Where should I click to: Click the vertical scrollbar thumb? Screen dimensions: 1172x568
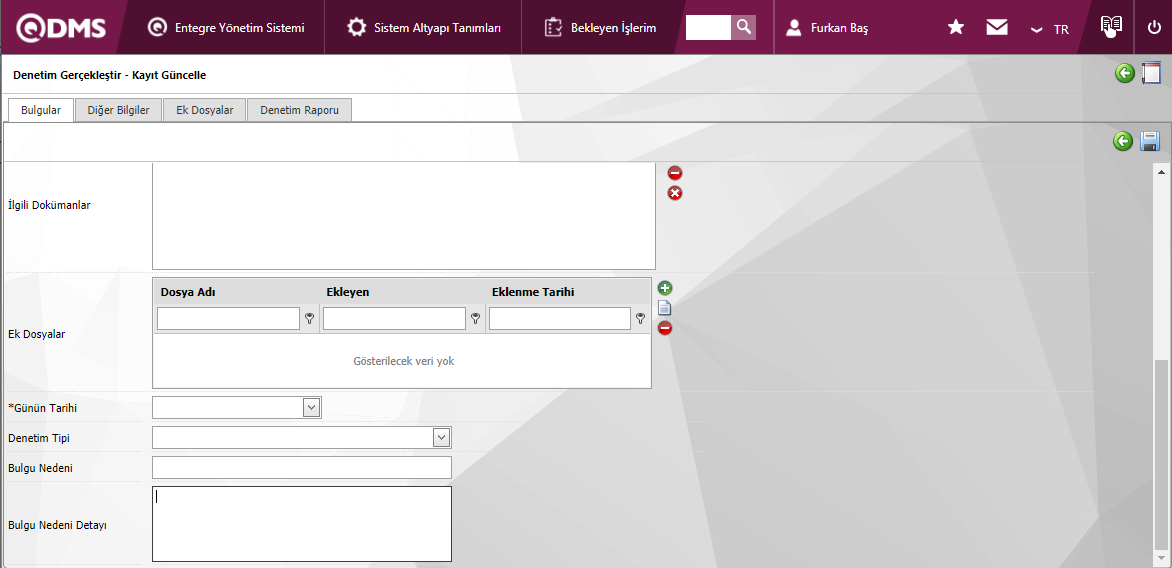point(1162,453)
